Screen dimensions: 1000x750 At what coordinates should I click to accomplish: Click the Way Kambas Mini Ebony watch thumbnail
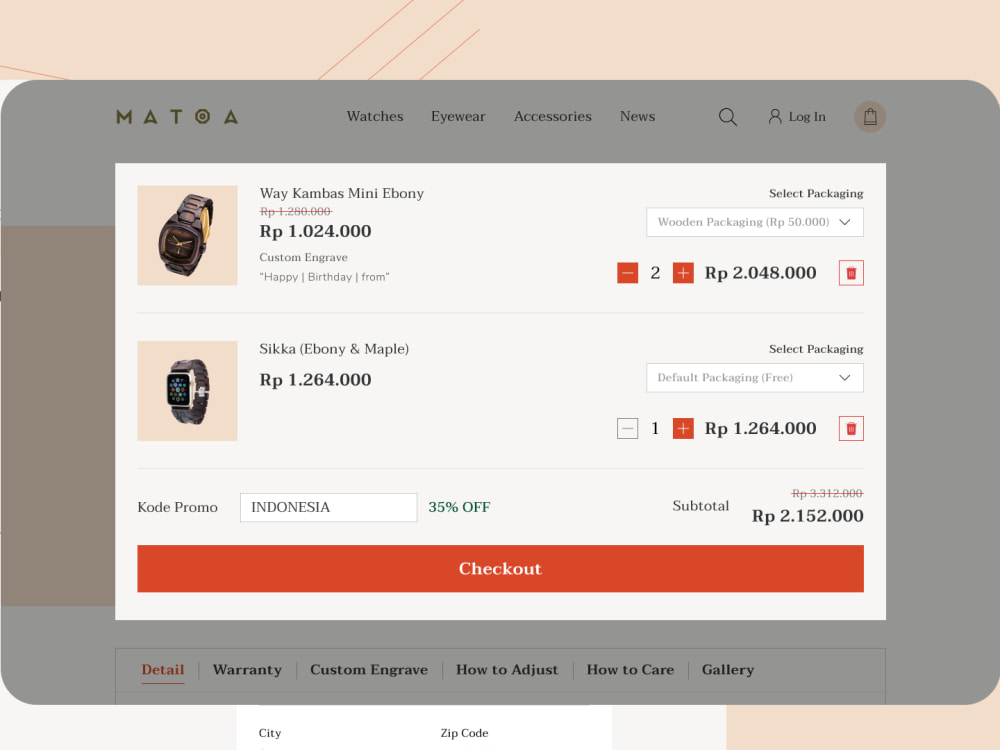pyautogui.click(x=187, y=235)
